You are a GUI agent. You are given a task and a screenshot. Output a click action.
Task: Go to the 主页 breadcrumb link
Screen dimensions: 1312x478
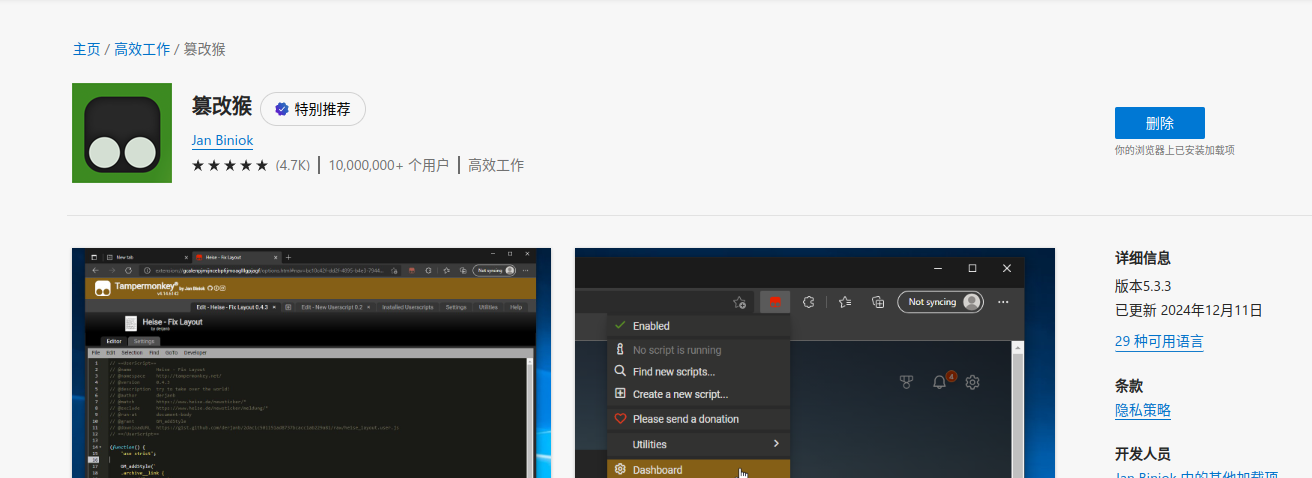click(x=86, y=49)
